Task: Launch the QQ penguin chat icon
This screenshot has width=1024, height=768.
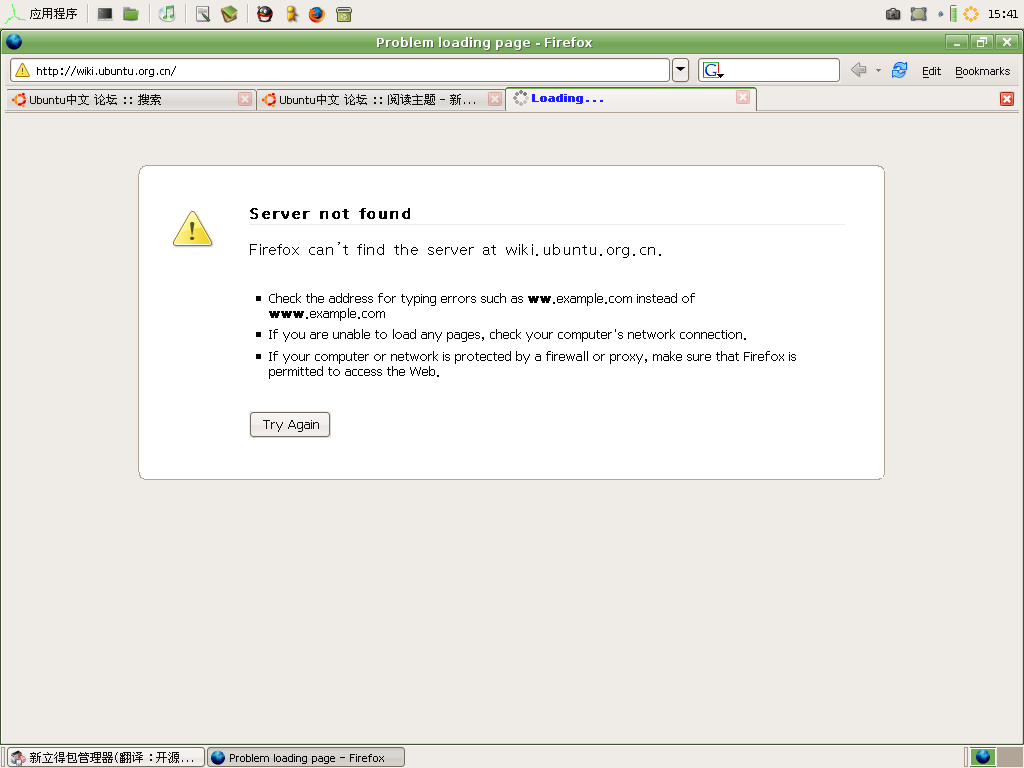Action: pyautogui.click(x=264, y=14)
